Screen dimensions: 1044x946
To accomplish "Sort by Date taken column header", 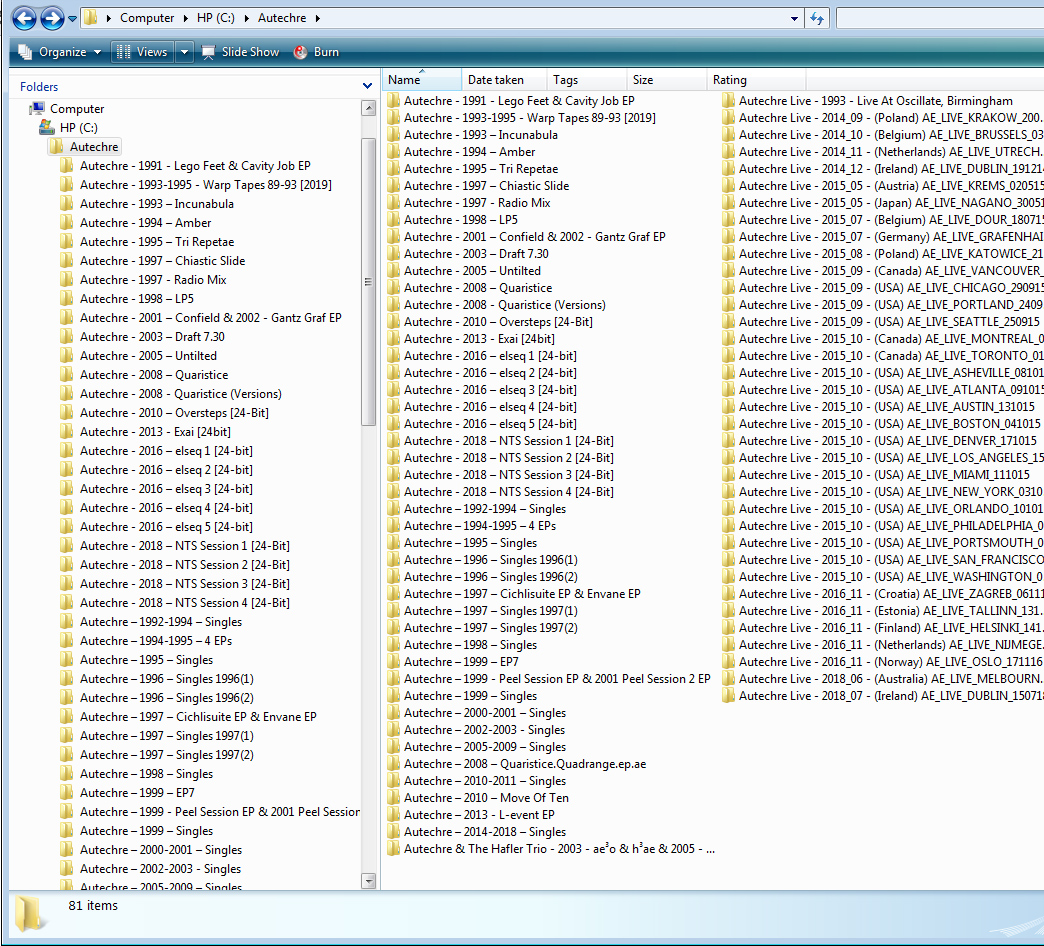I will pos(504,80).
